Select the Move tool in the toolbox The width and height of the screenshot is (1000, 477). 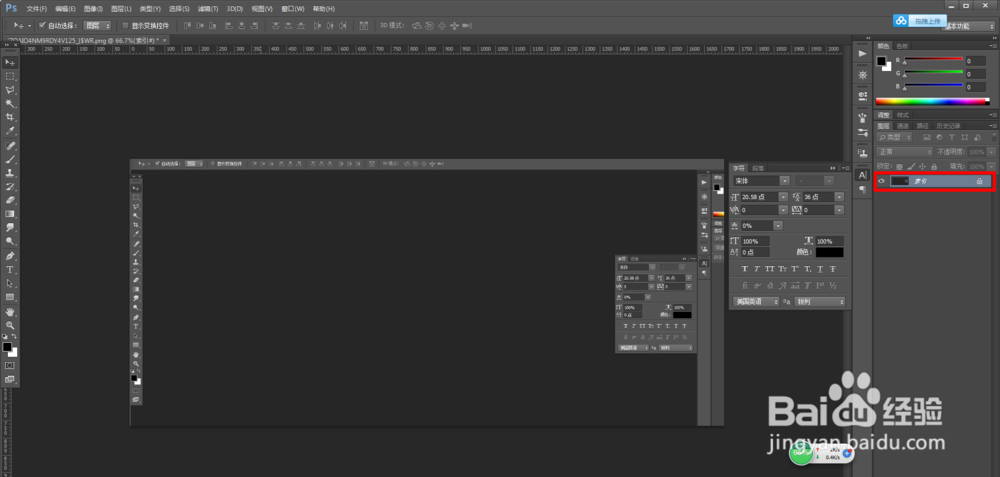[x=10, y=62]
